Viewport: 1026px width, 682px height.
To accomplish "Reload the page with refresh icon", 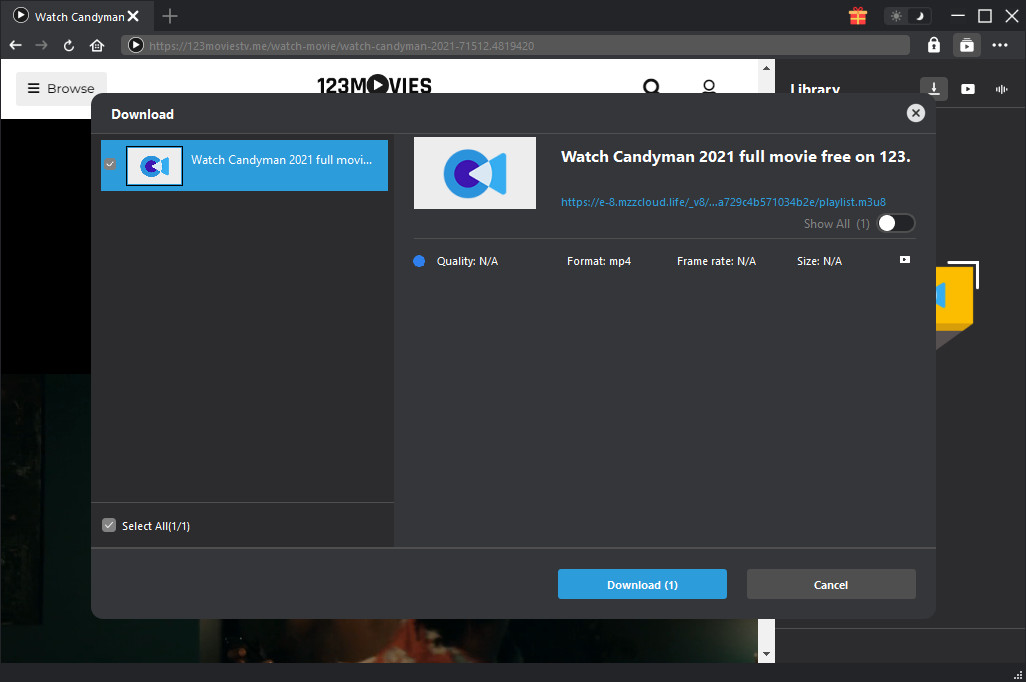I will coord(69,45).
